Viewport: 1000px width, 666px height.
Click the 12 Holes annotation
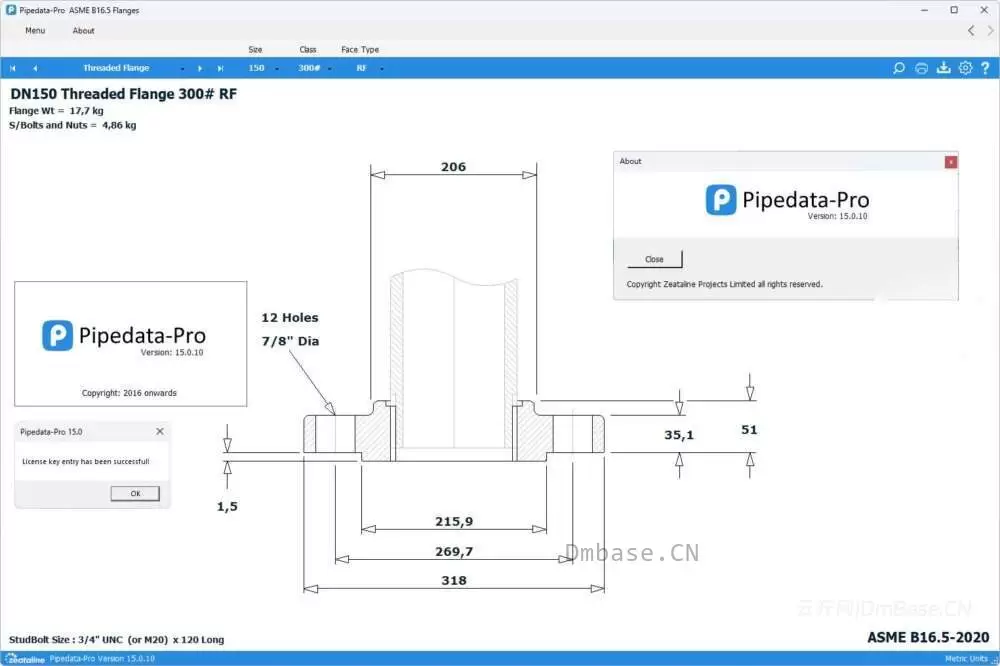tap(290, 318)
